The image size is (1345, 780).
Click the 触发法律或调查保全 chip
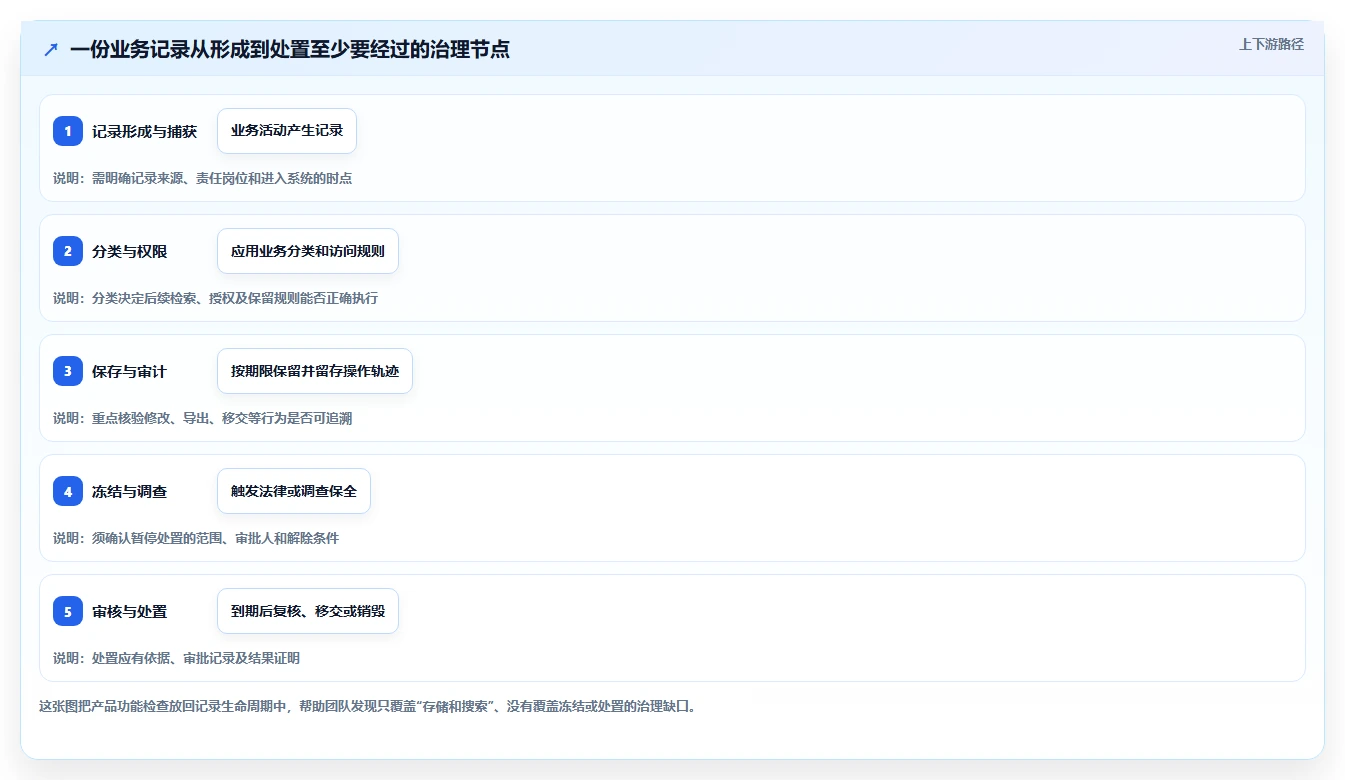pos(294,491)
